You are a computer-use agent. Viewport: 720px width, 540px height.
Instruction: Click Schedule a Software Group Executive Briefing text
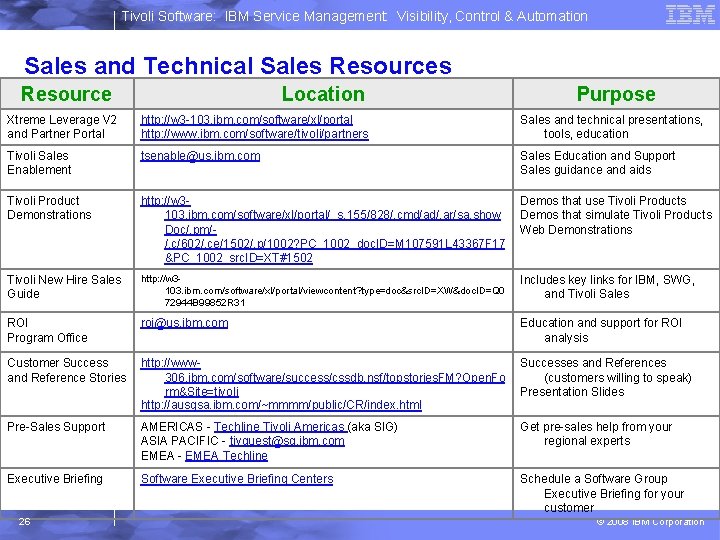point(602,493)
